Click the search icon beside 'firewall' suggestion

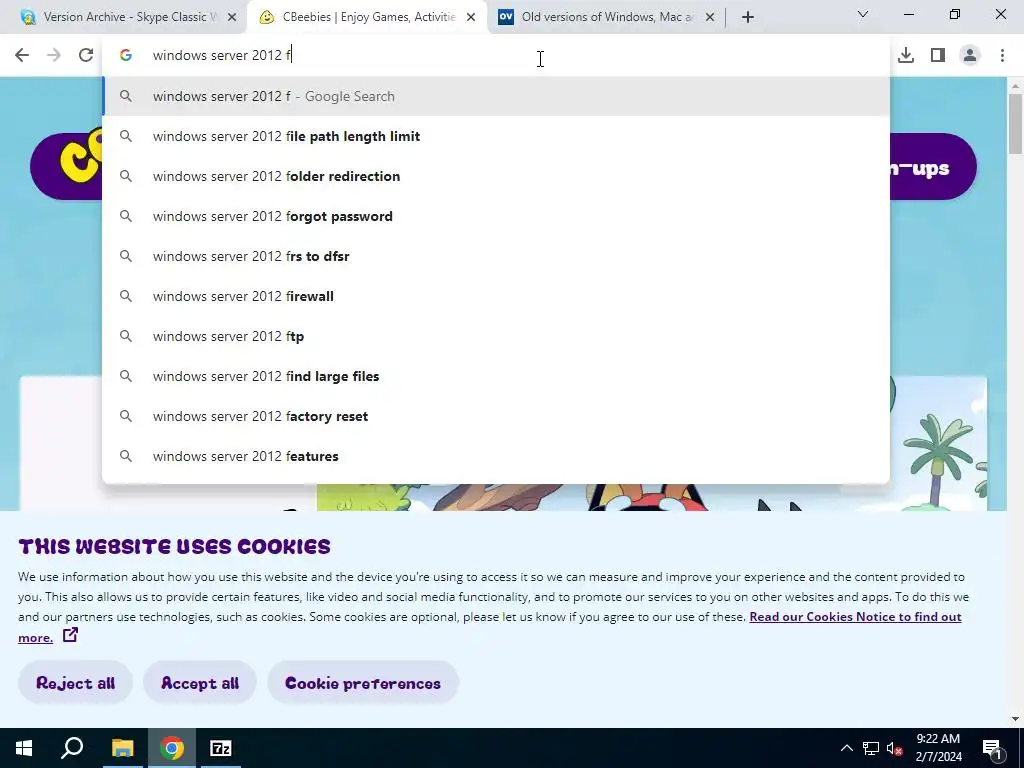coord(126,296)
